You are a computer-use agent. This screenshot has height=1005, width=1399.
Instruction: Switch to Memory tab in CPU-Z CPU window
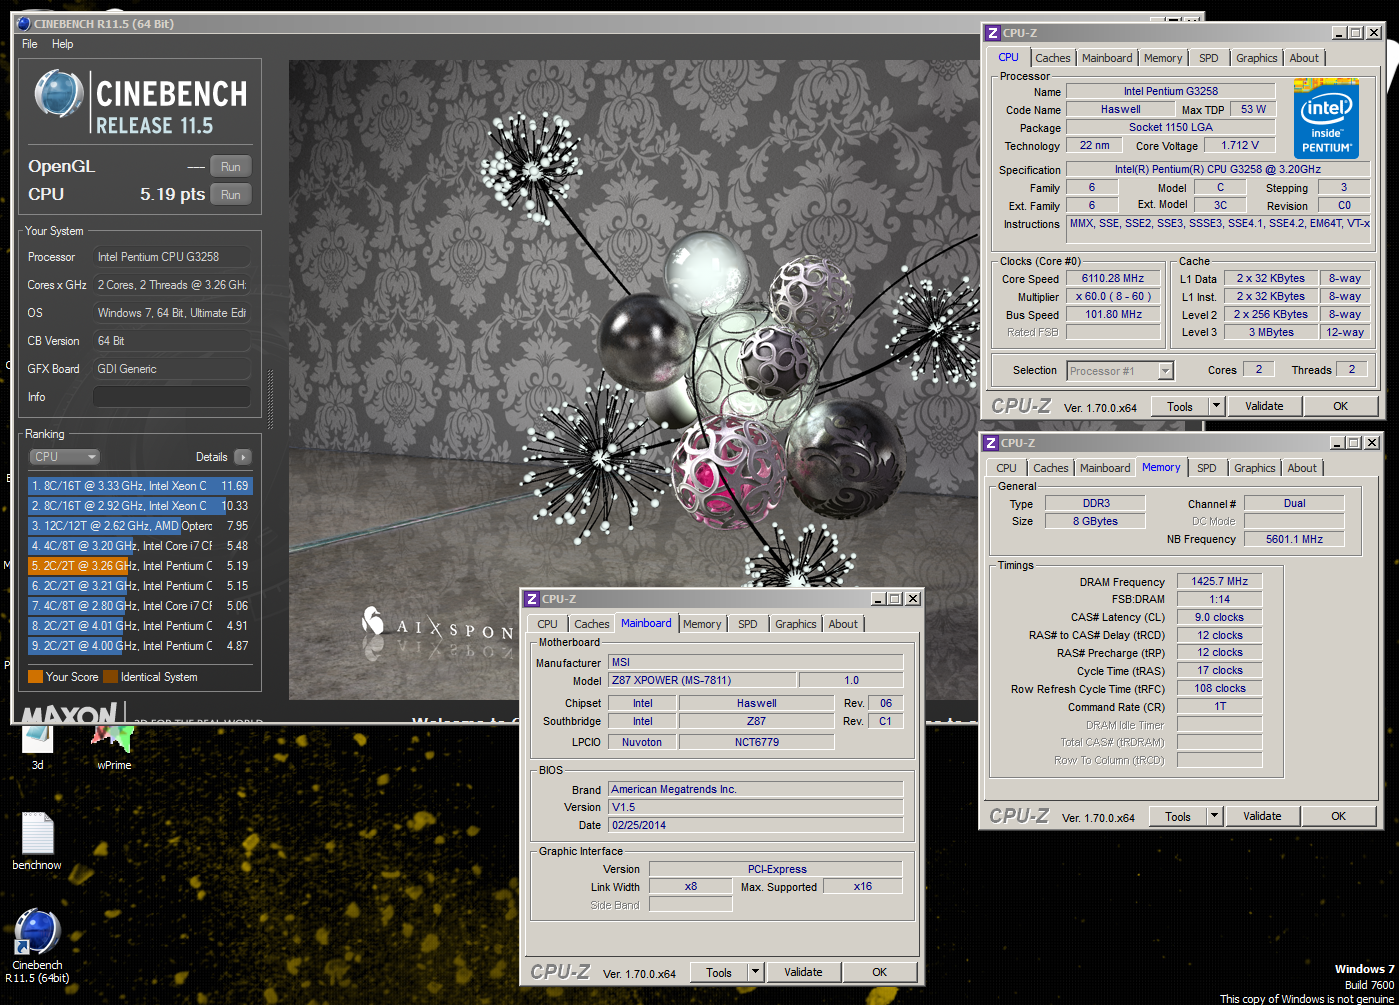(1163, 58)
